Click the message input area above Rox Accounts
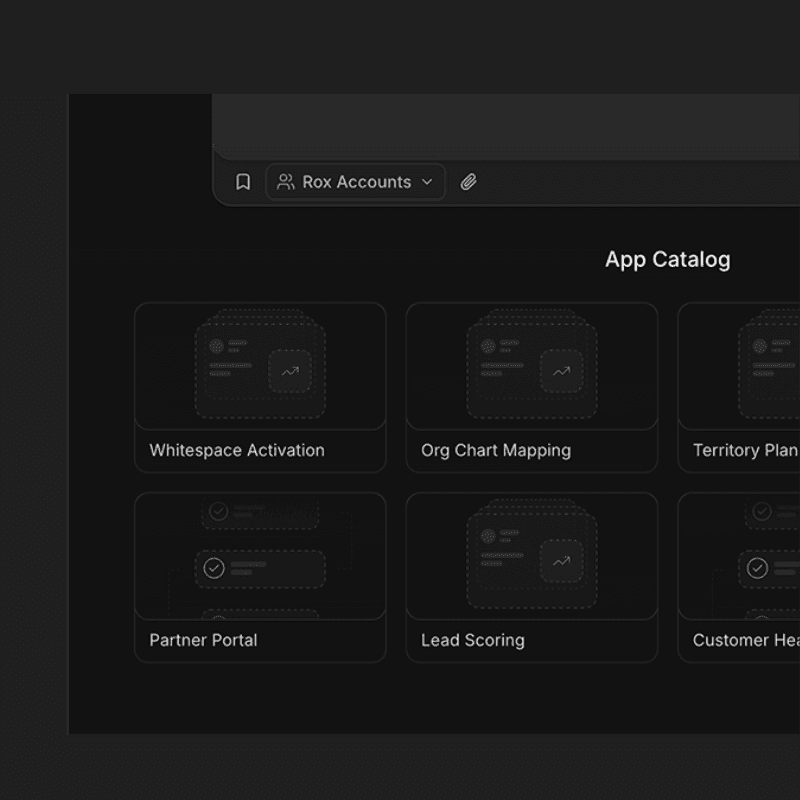Viewport: 800px width, 800px height. [x=500, y=125]
